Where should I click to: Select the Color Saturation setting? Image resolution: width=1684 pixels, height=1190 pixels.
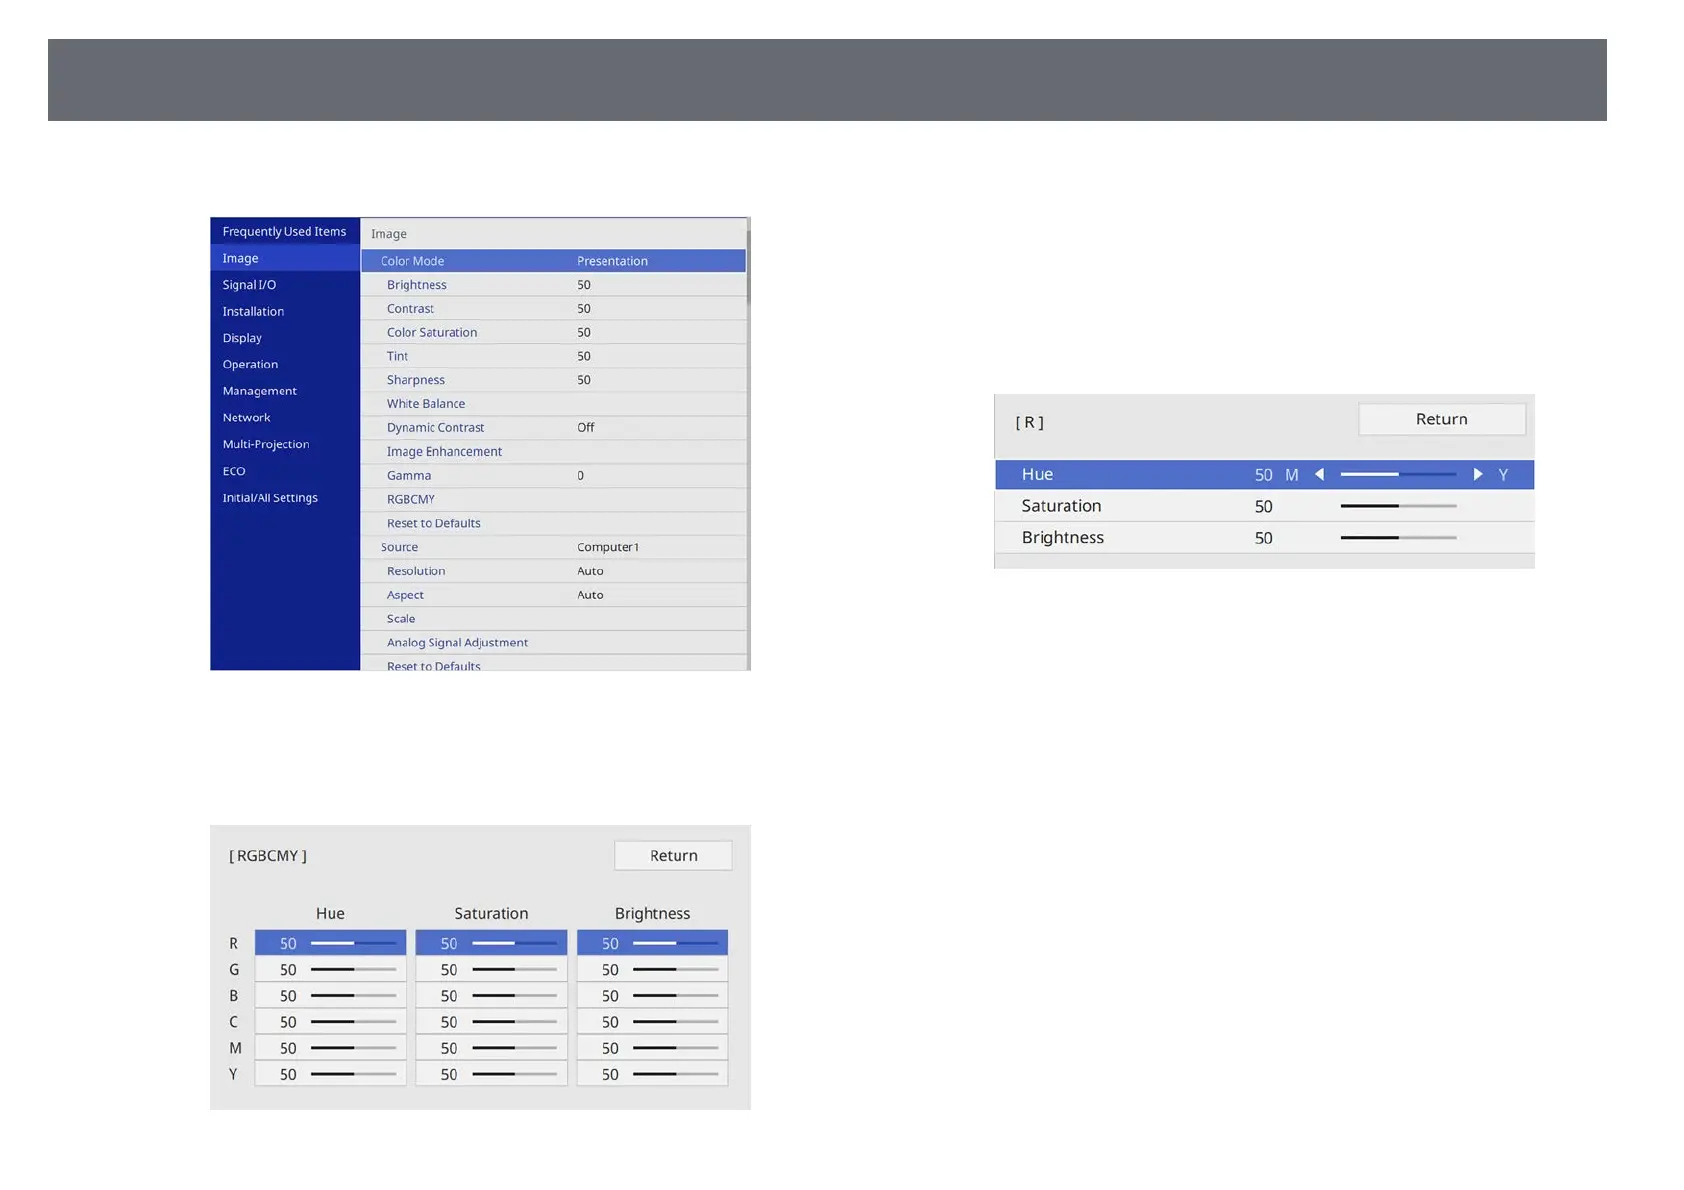[553, 332]
